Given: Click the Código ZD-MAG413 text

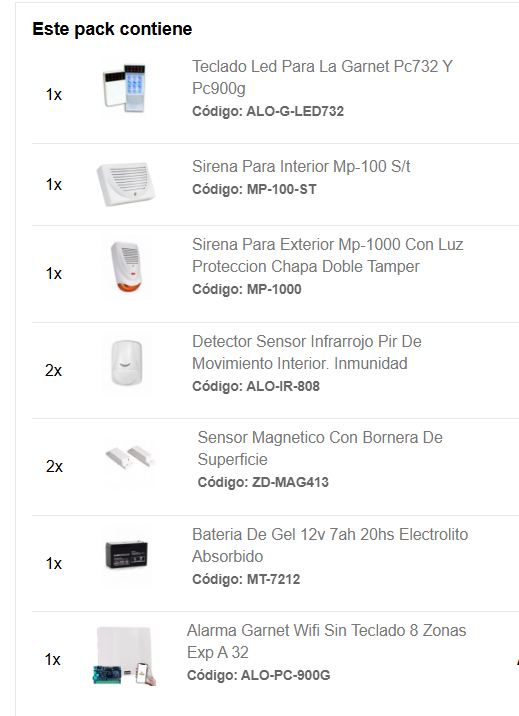Looking at the screenshot, I should pos(263,482).
